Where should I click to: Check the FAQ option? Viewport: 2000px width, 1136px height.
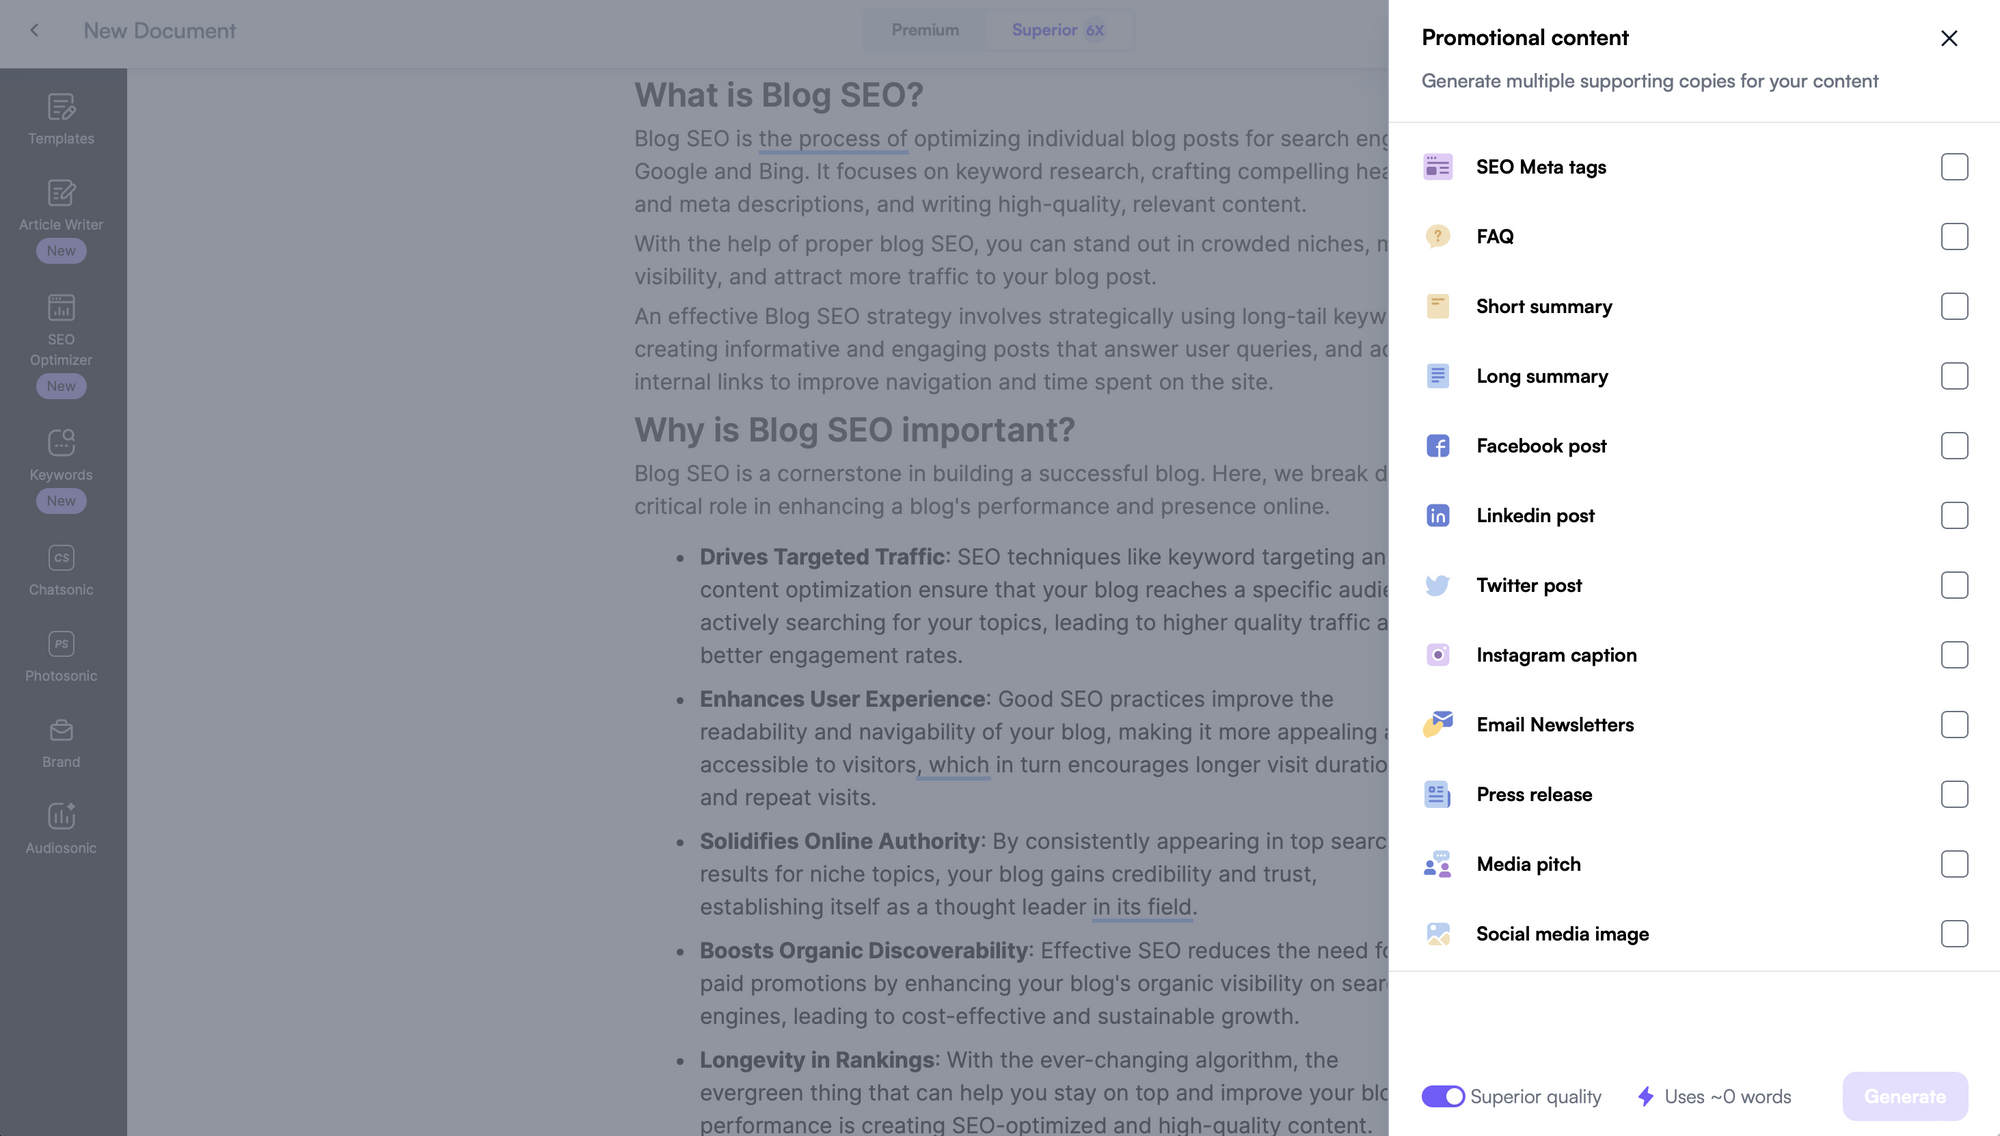(1954, 236)
